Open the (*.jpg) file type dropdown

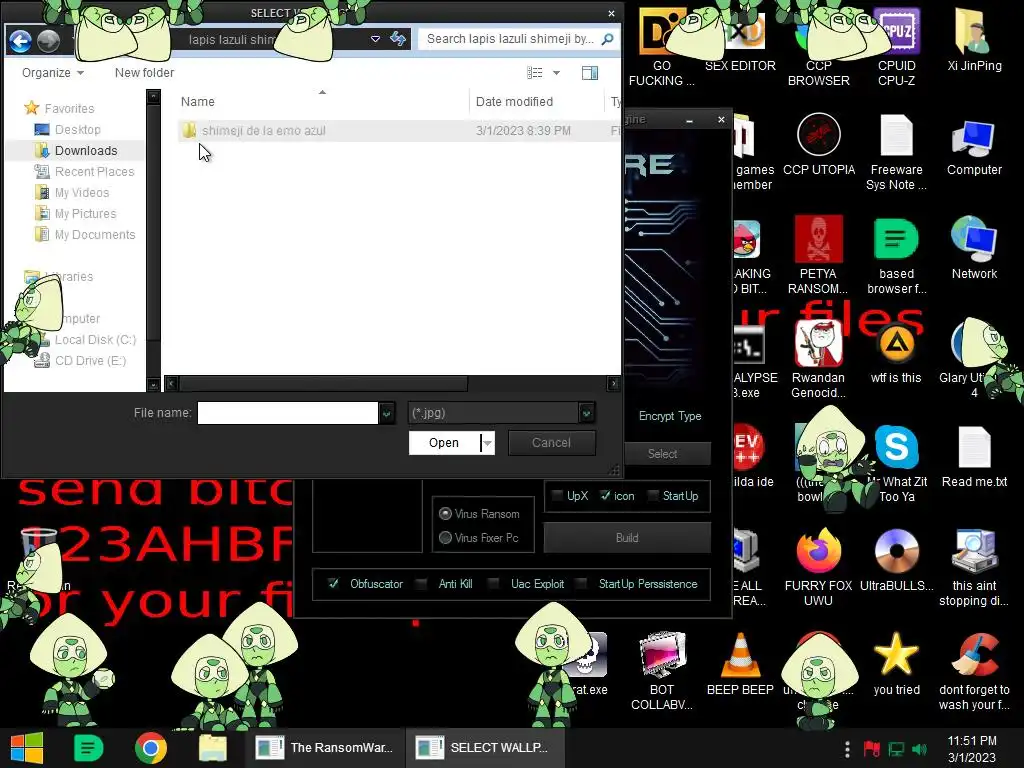[586, 413]
